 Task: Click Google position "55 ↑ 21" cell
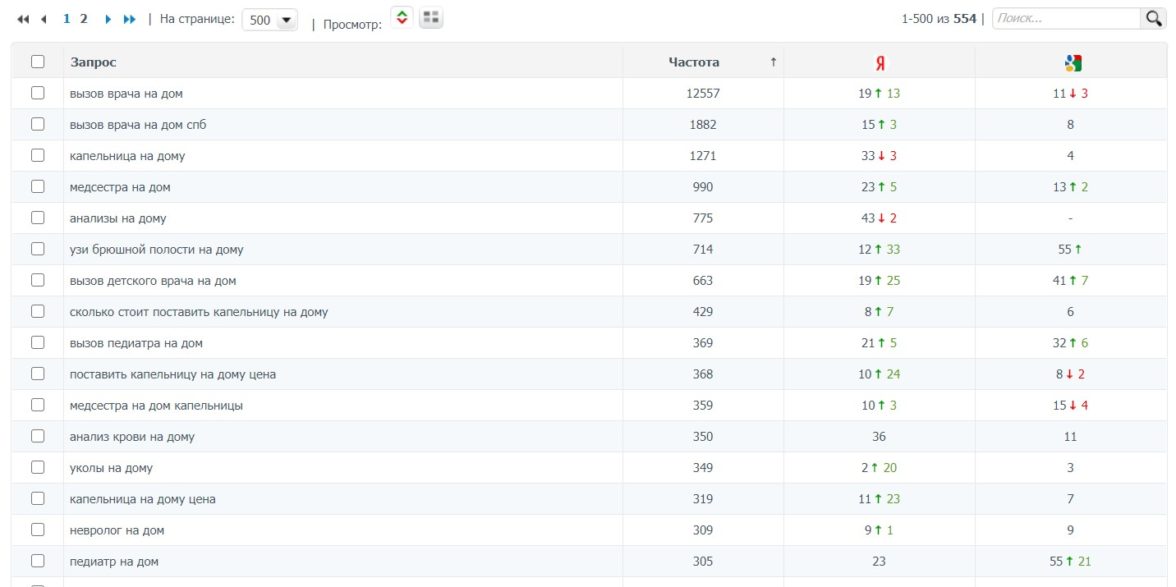(1070, 562)
